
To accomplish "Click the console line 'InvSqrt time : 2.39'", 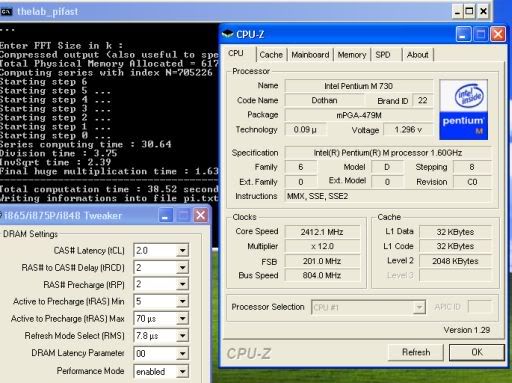I will (55, 162).
